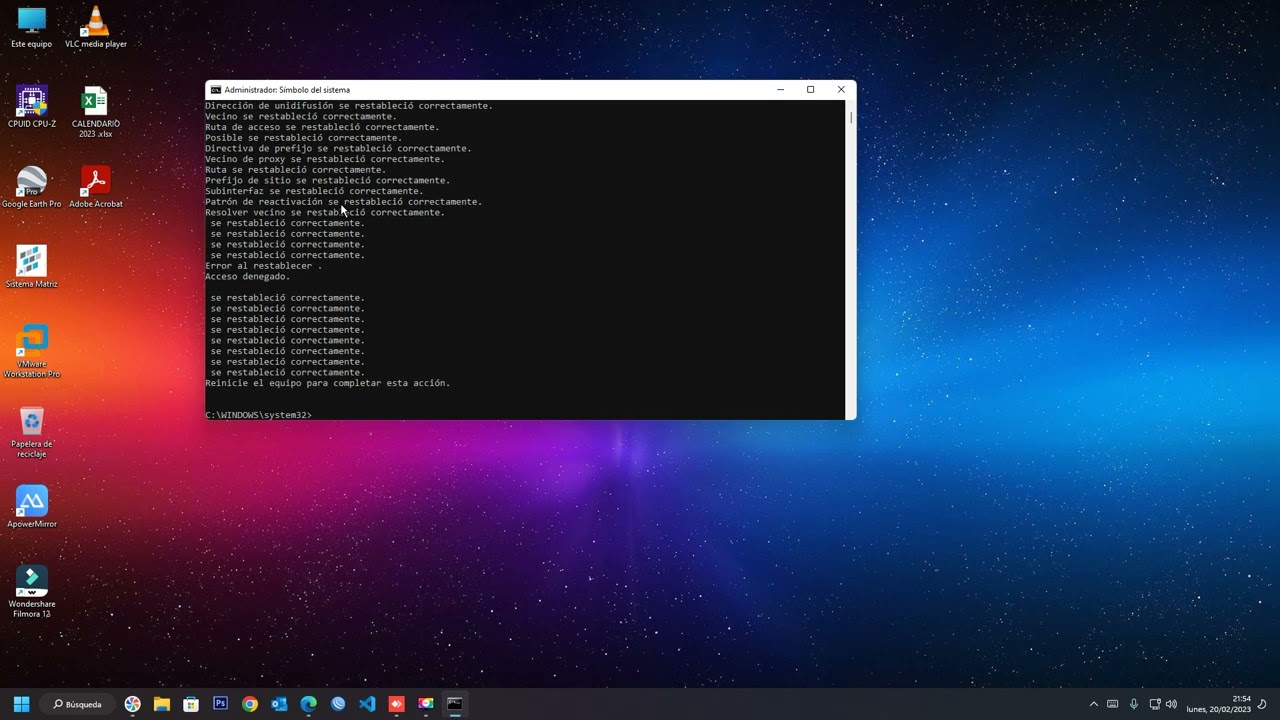Select the CPUID CPU-Z desktop shortcut
The height and width of the screenshot is (720, 1280).
pyautogui.click(x=32, y=107)
